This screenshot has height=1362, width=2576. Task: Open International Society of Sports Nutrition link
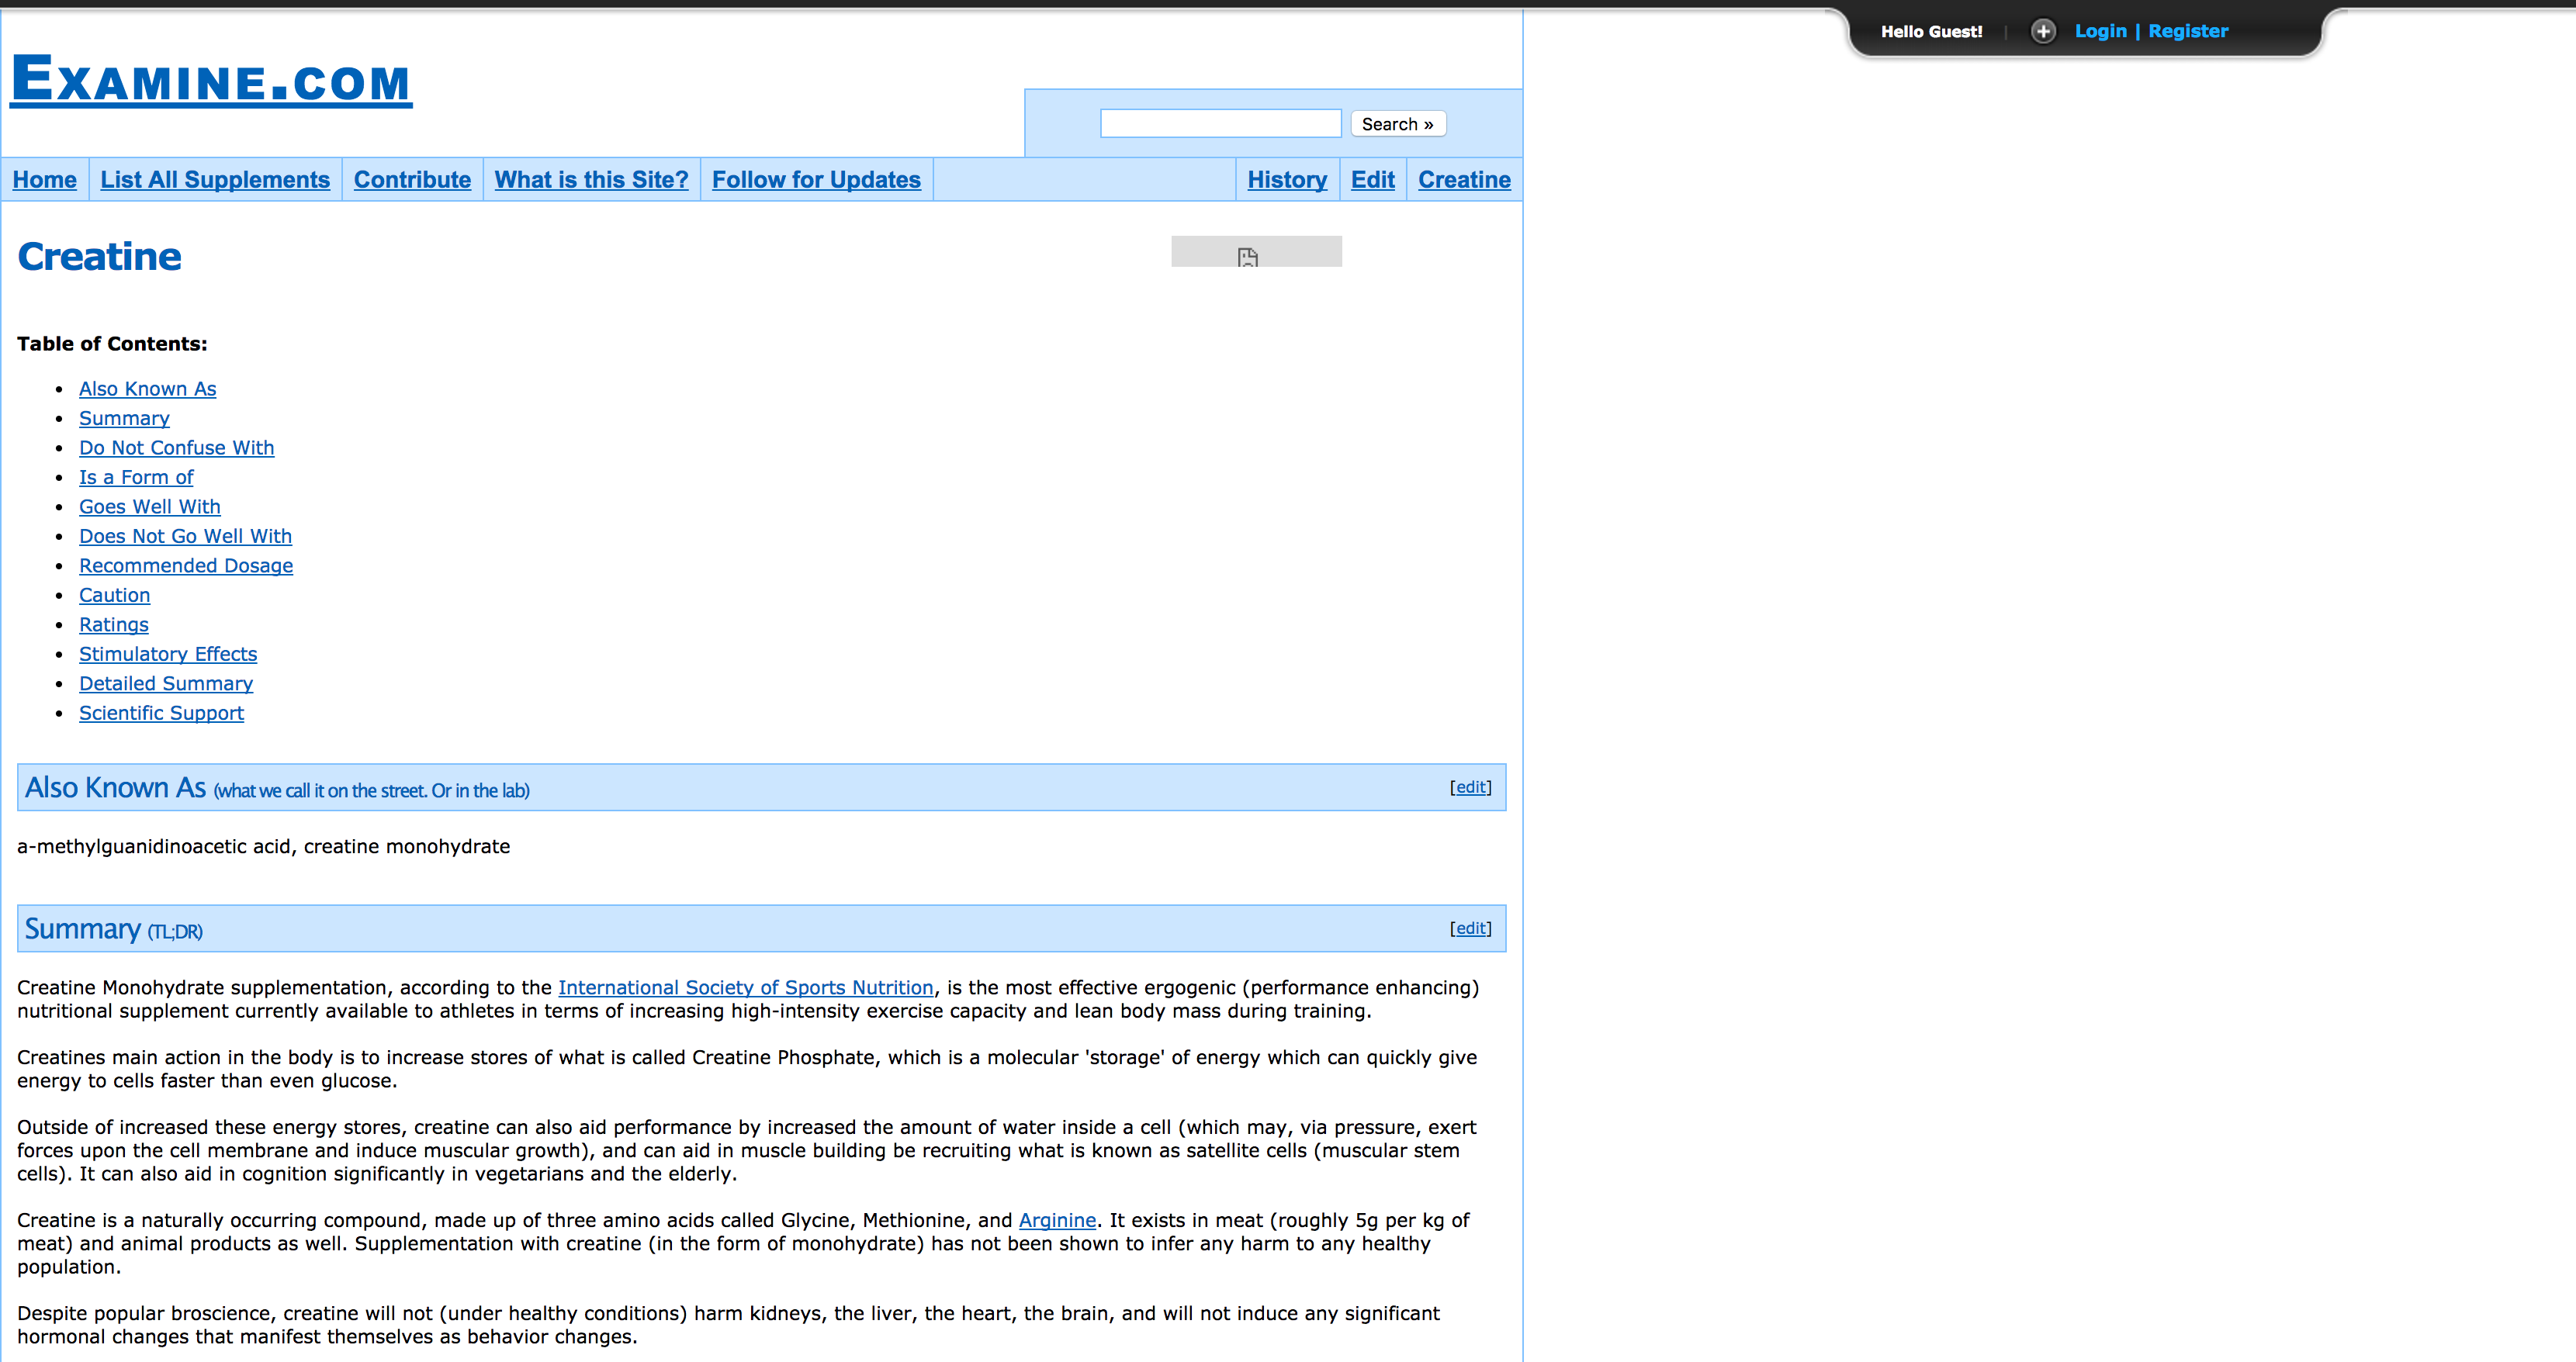(746, 988)
